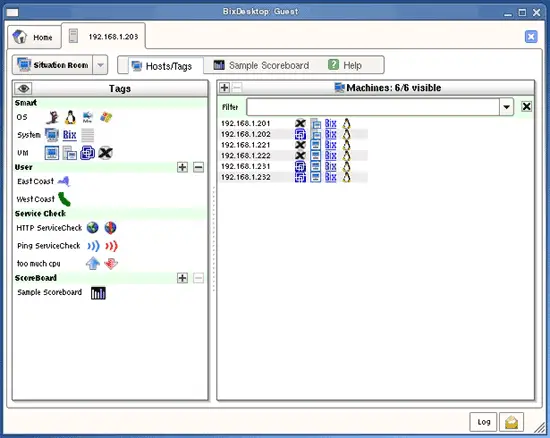The image size is (550, 438).
Task: Click the Sample Scoreboard label in Tags
Action: 49,292
